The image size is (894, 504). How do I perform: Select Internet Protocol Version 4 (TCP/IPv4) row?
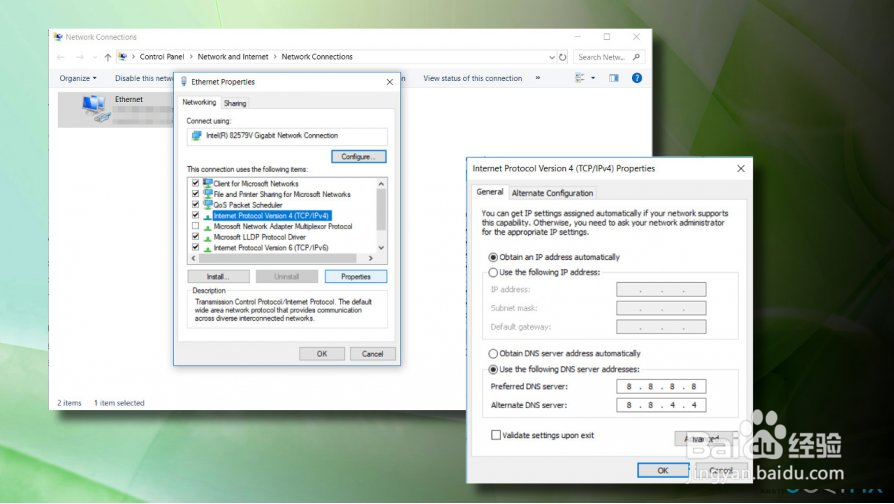(271, 216)
